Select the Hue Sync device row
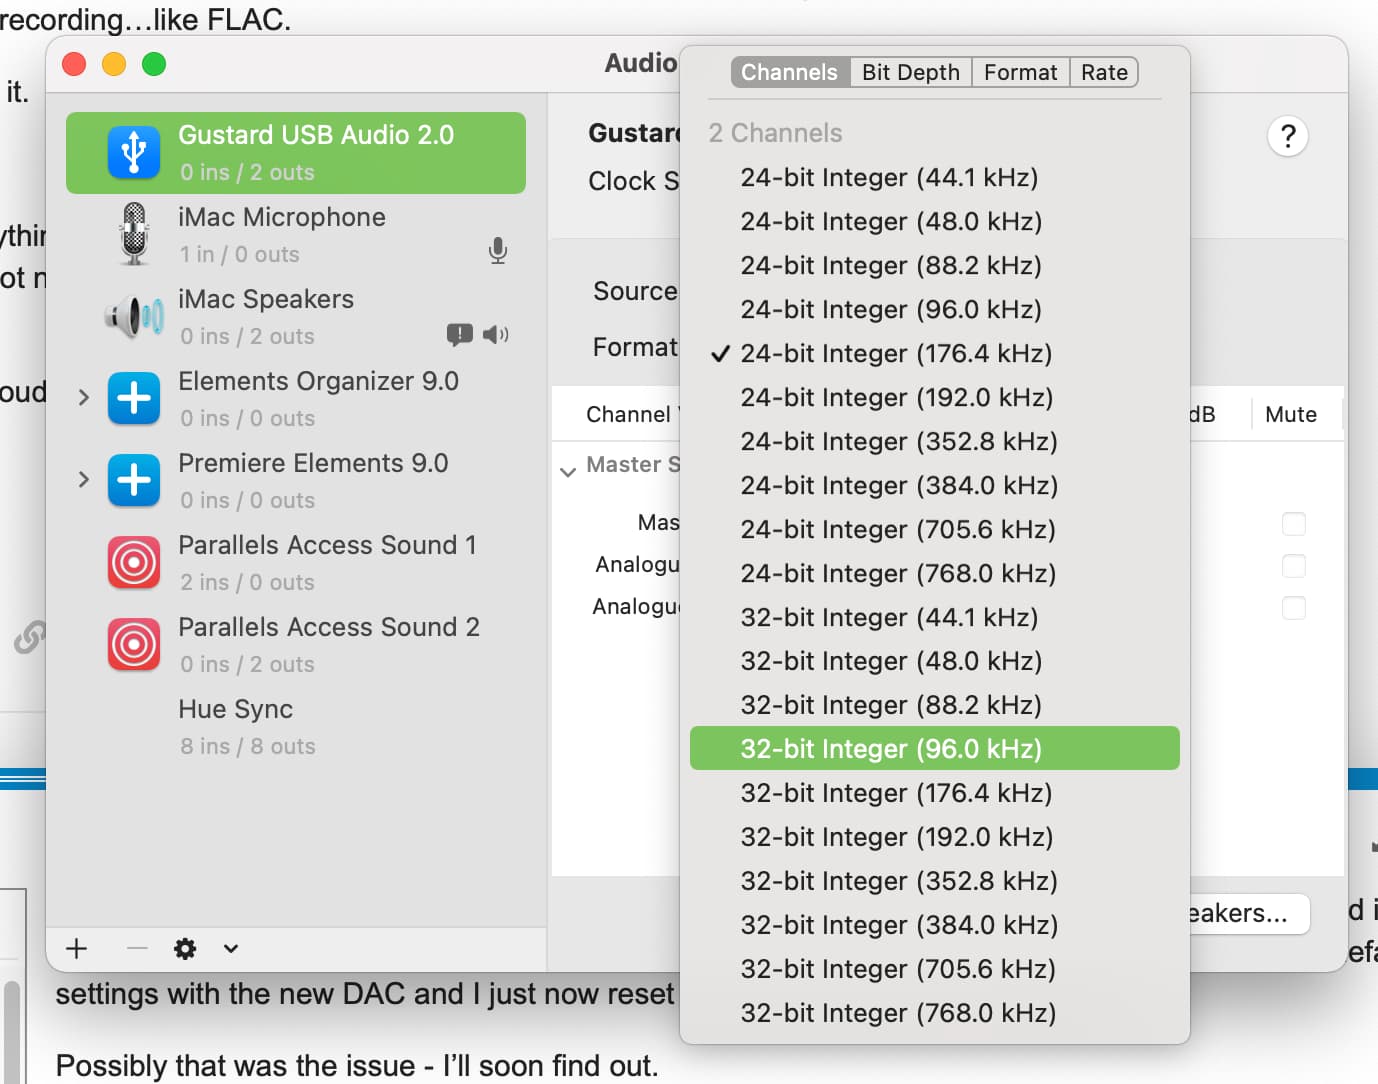Screen dimensions: 1378x1084 coord(296,727)
